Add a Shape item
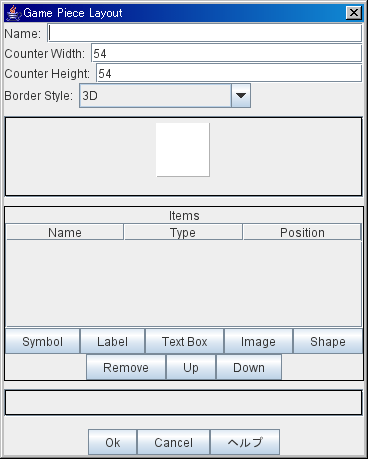The width and height of the screenshot is (368, 459). (328, 341)
